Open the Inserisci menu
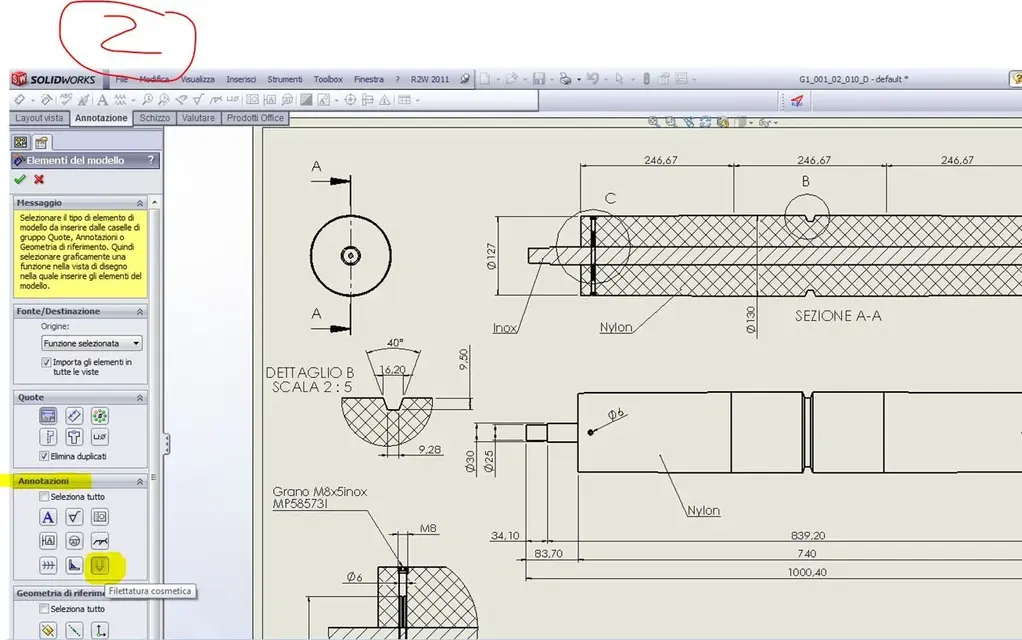 click(241, 79)
